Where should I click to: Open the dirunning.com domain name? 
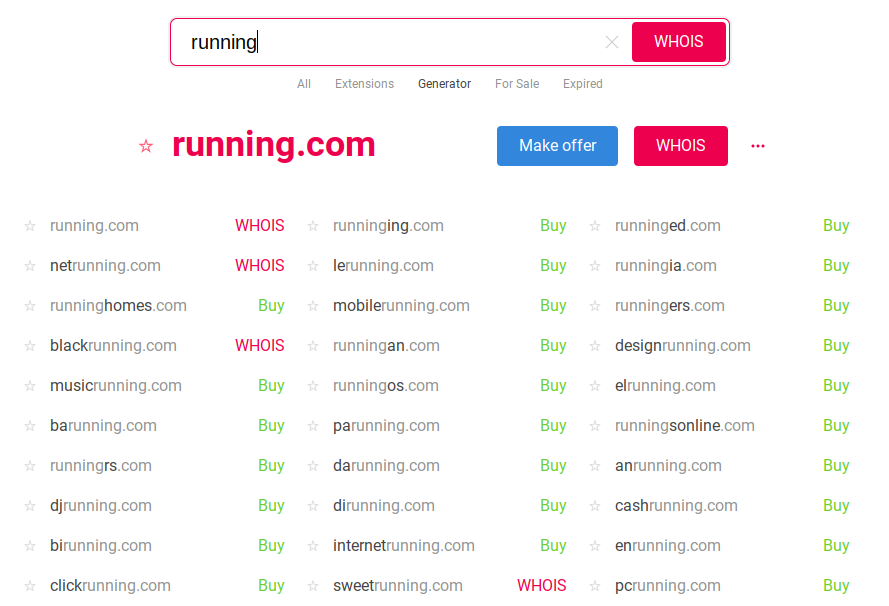384,505
